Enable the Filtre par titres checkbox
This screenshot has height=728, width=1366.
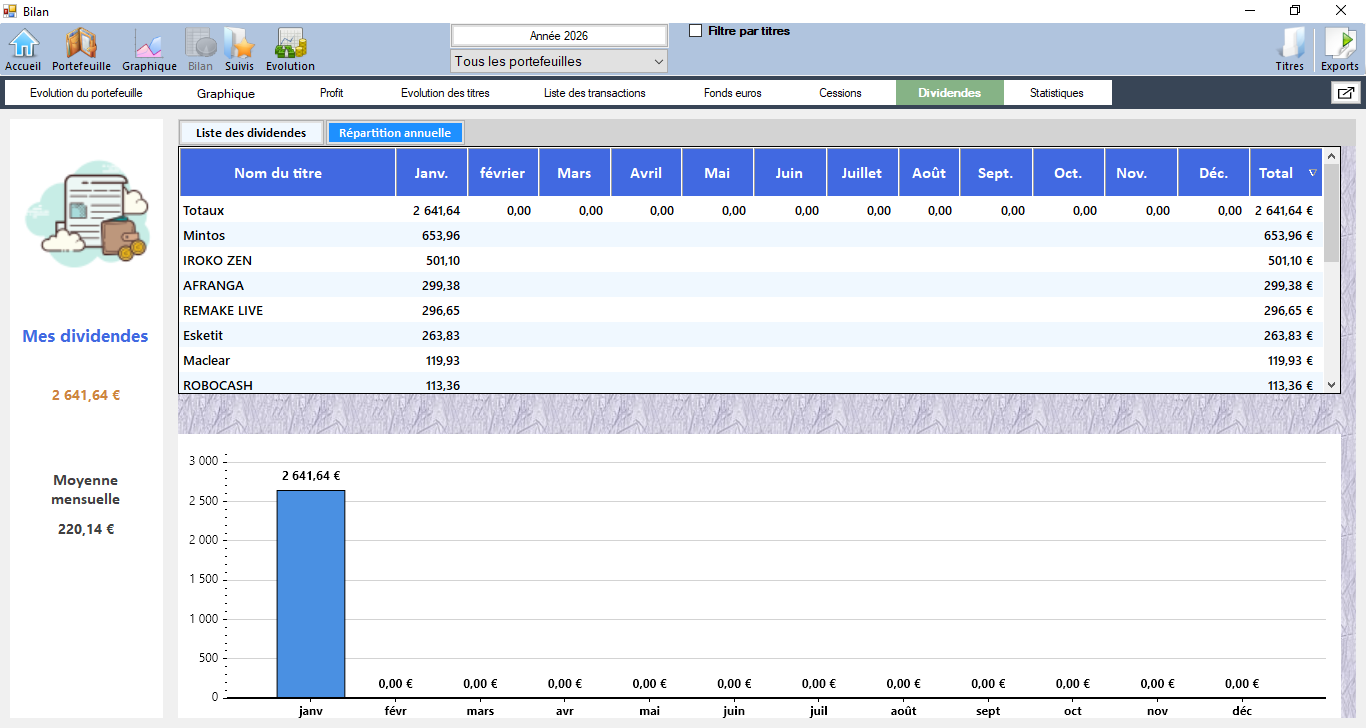point(696,31)
